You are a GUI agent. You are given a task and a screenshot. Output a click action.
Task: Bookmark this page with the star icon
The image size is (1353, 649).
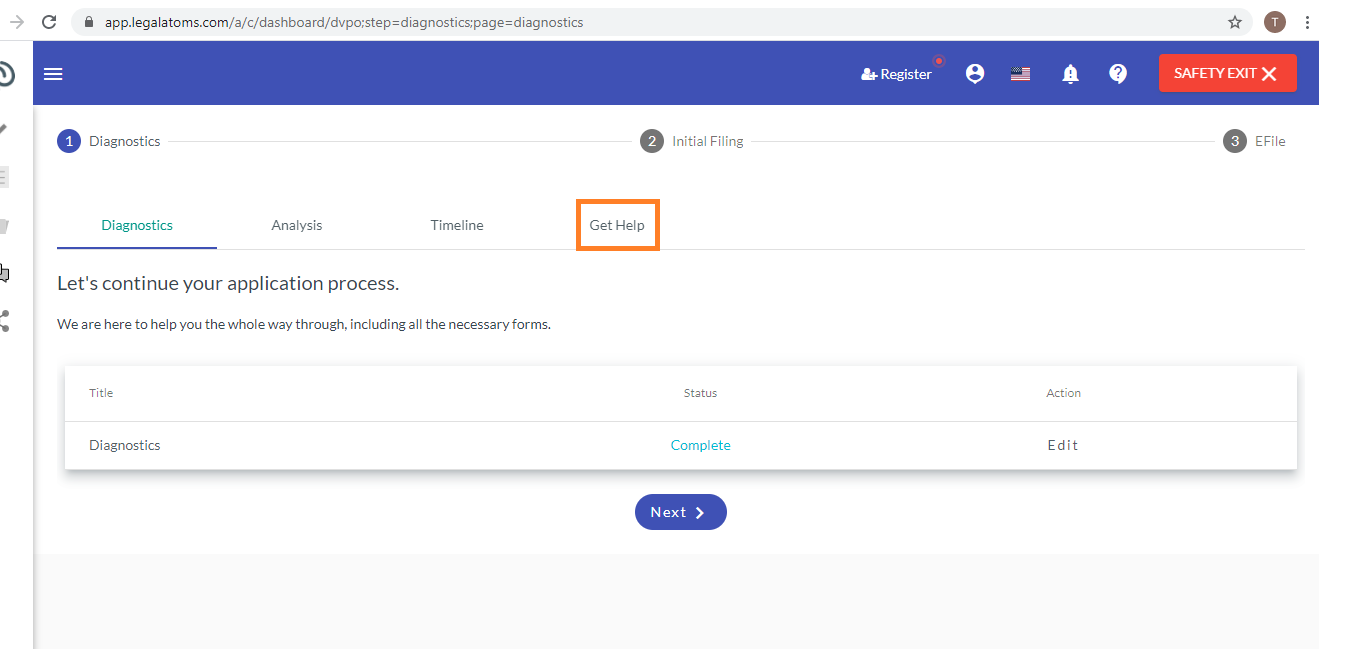coord(1235,22)
